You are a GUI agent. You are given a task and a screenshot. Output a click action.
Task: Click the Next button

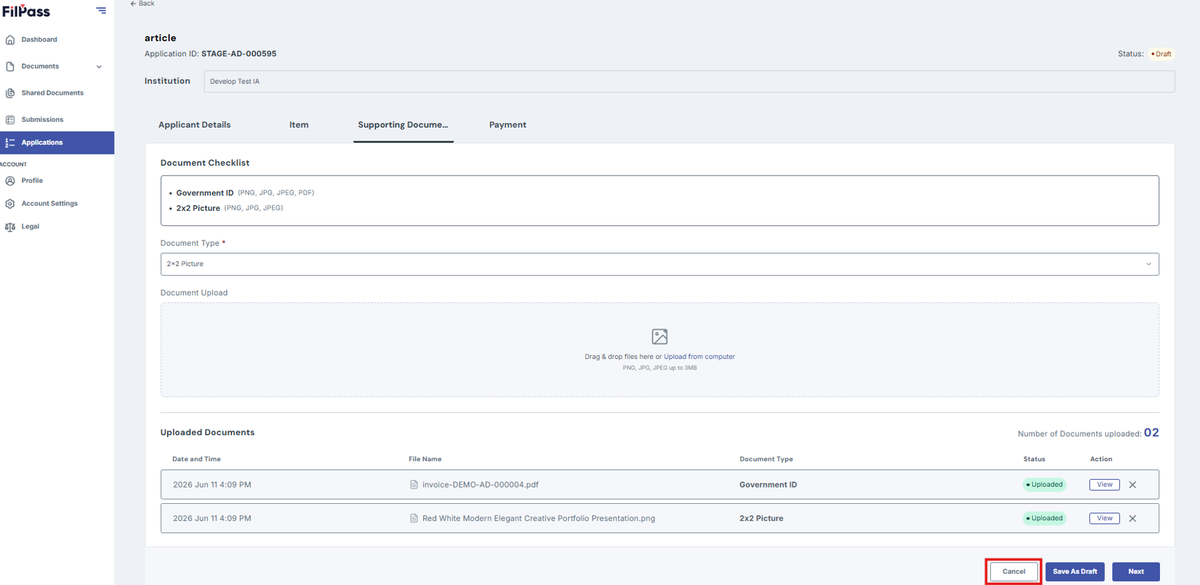pyautogui.click(x=1136, y=571)
